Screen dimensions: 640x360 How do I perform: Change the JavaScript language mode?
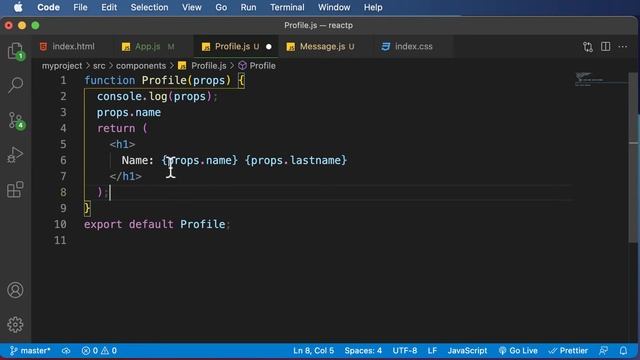(467, 351)
